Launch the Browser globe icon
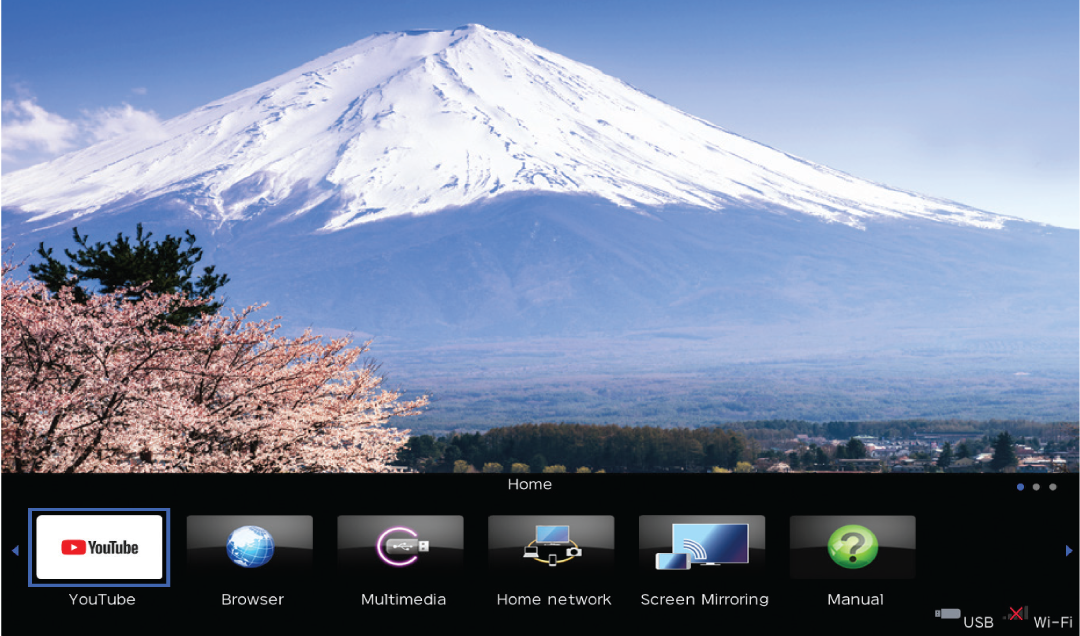The width and height of the screenshot is (1080, 636). (250, 547)
